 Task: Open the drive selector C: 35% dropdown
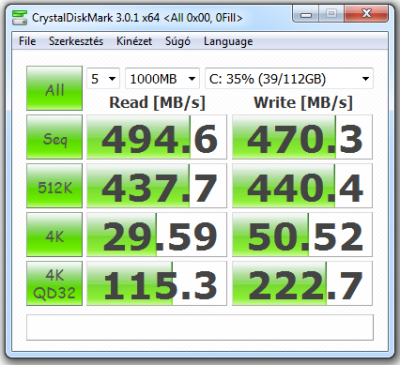[x=289, y=79]
